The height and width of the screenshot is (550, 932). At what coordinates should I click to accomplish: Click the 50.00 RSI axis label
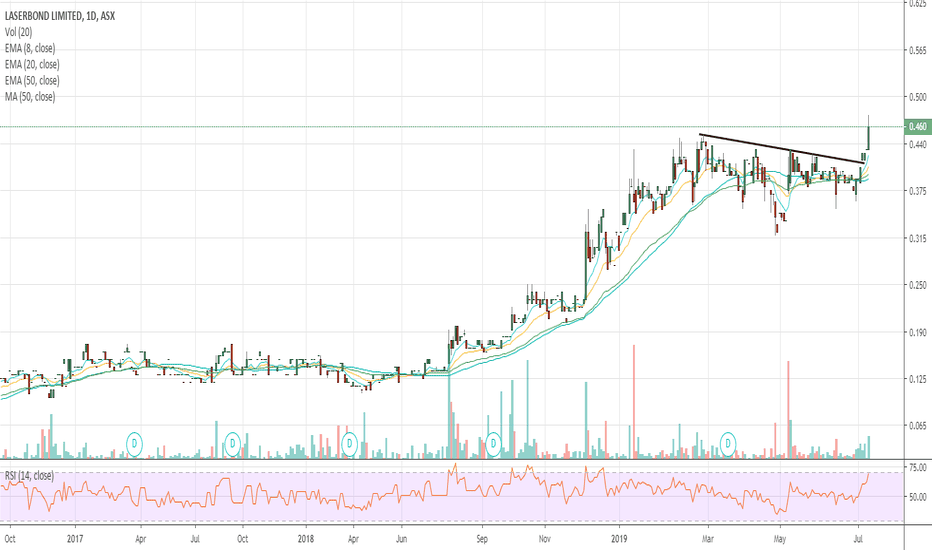(x=918, y=496)
